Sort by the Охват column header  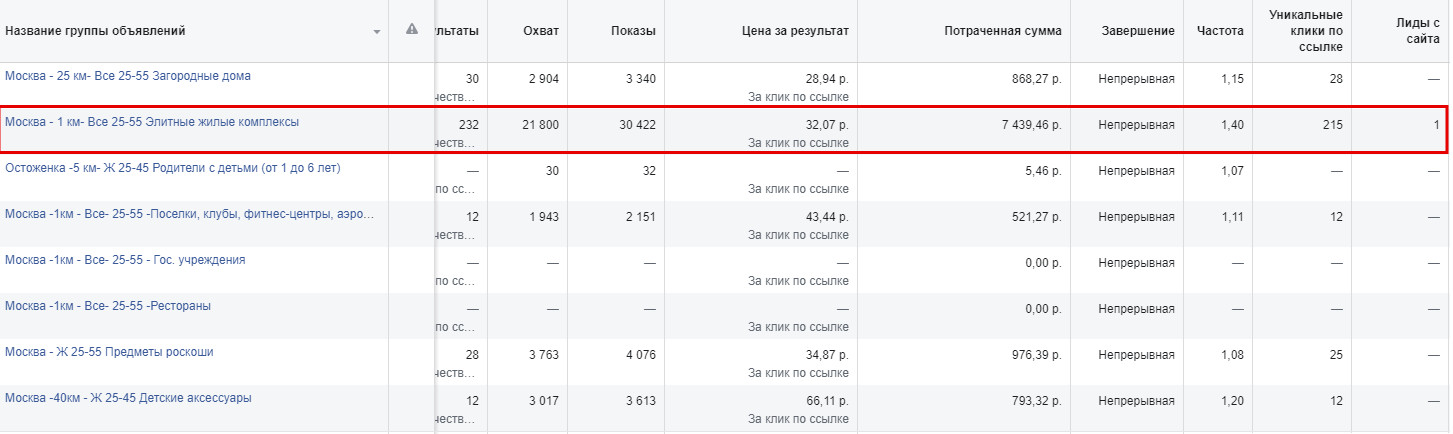pos(541,31)
